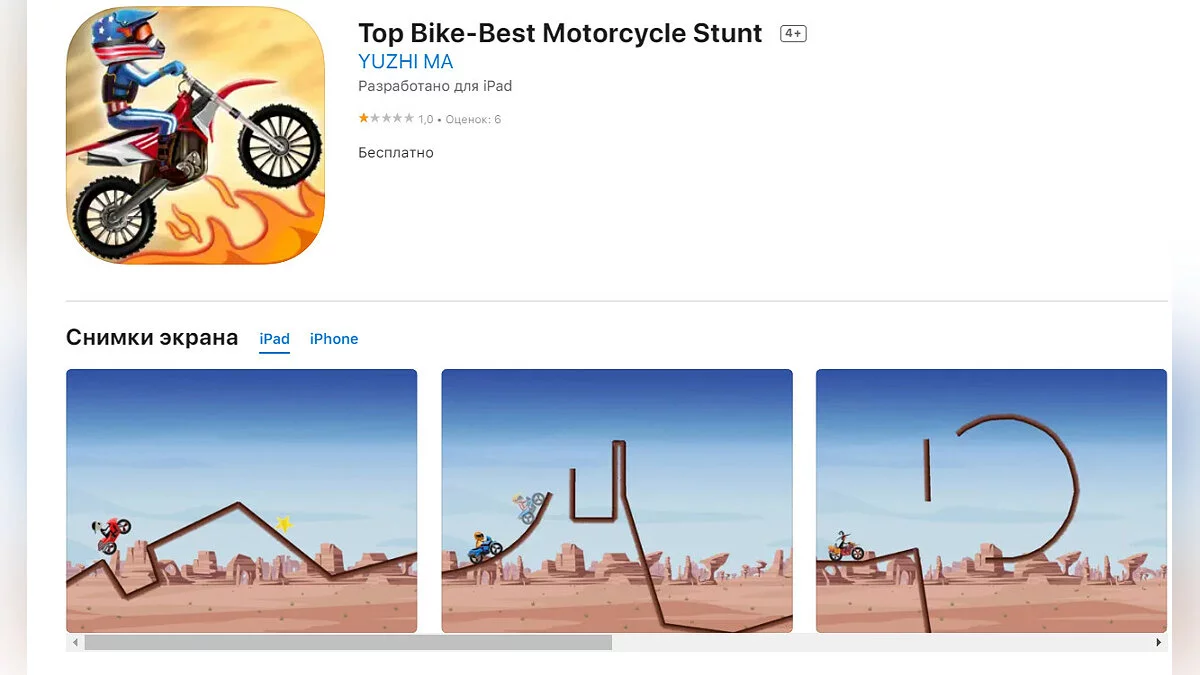Open the YUZHI MA developer link

tap(405, 62)
